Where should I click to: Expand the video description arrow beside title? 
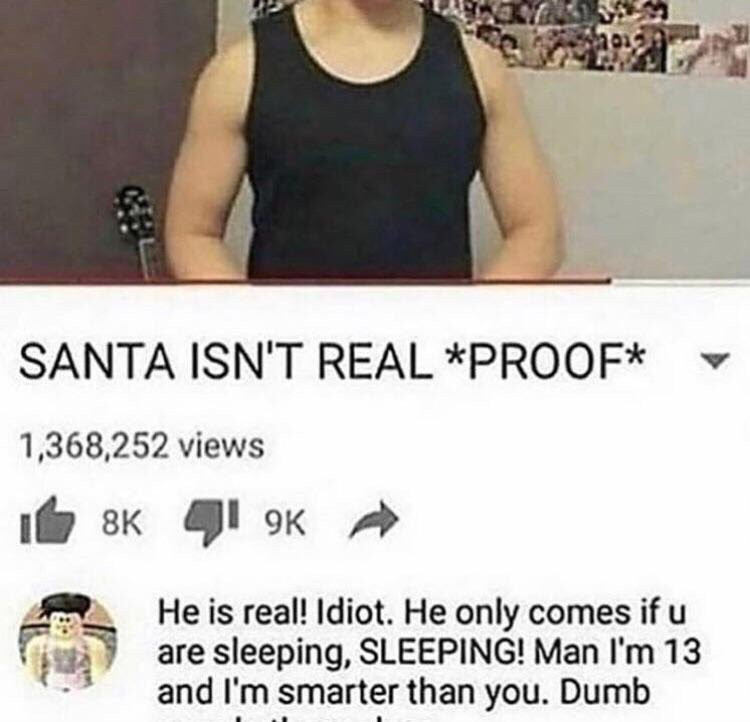[714, 361]
